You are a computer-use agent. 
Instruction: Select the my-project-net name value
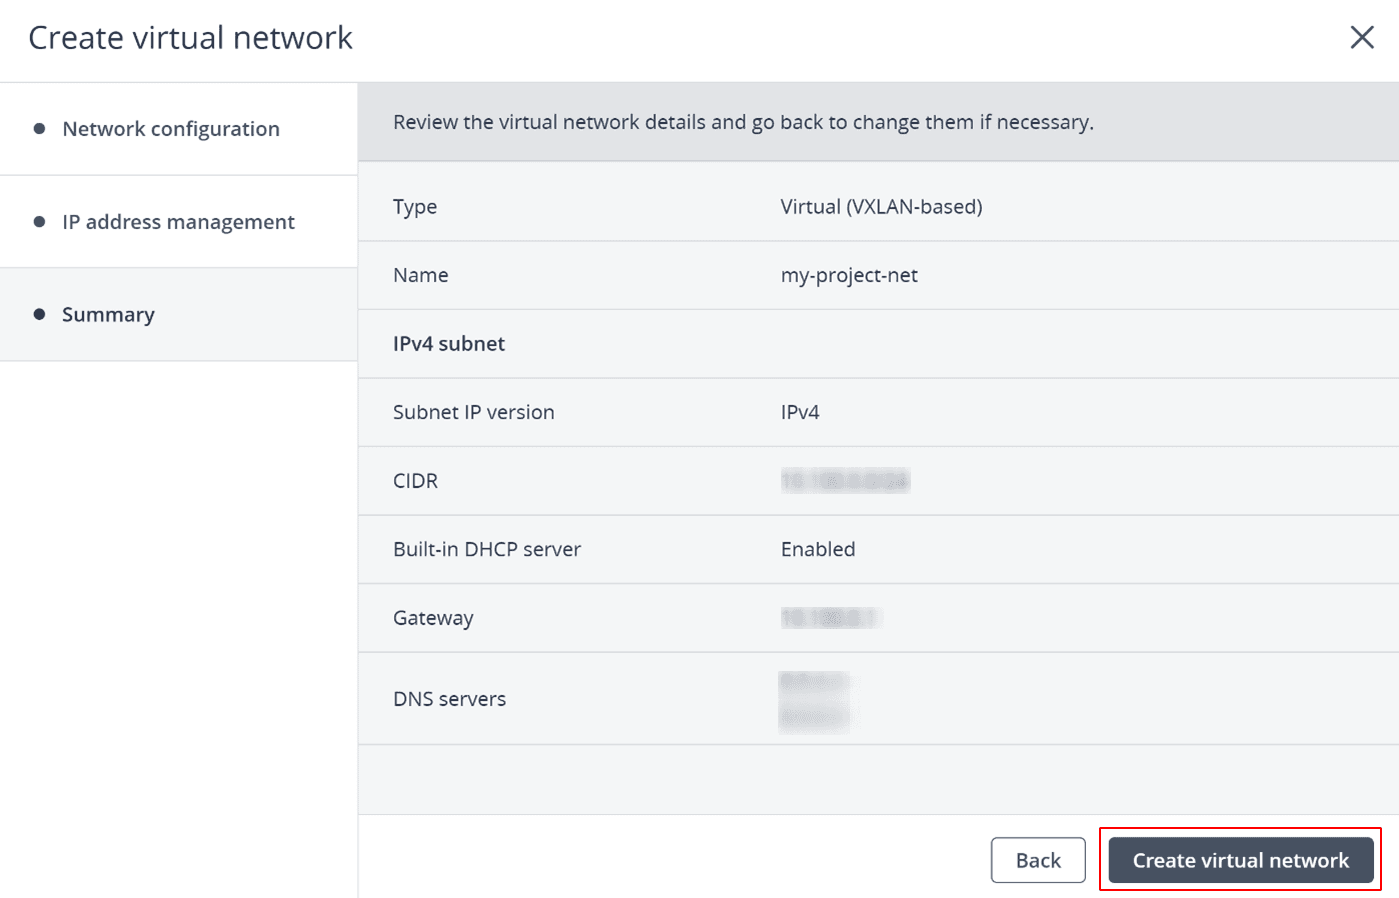click(x=849, y=275)
